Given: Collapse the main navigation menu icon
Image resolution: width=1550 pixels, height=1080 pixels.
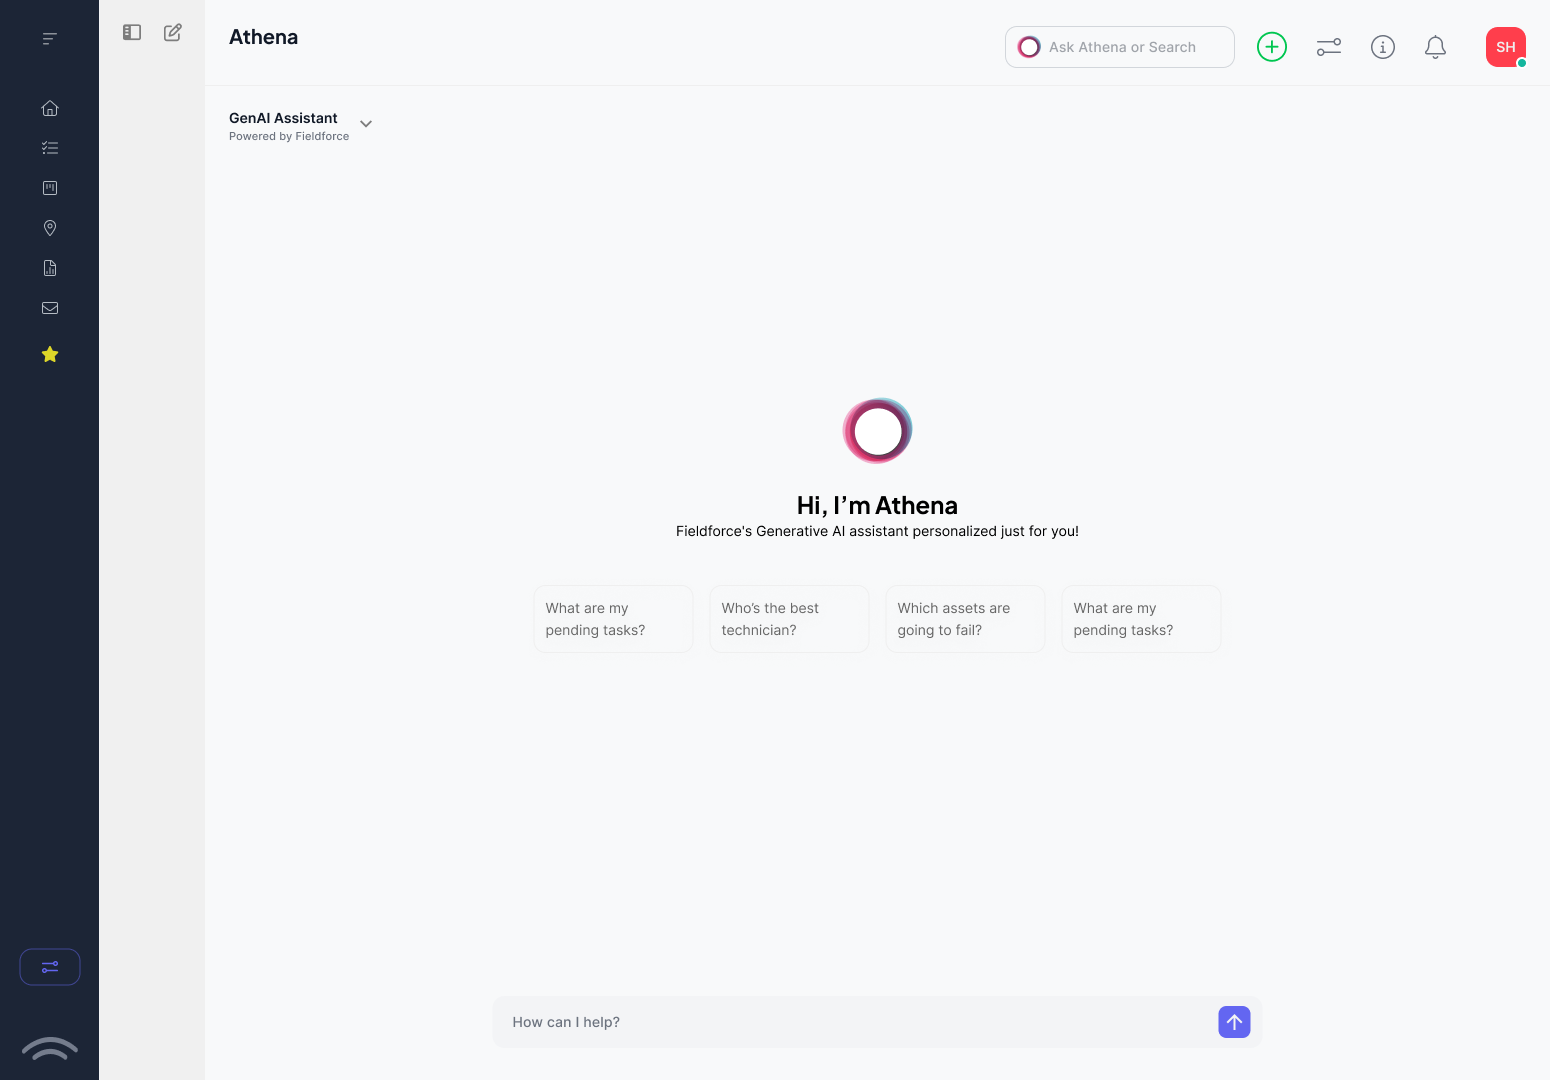Looking at the screenshot, I should [x=49, y=39].
